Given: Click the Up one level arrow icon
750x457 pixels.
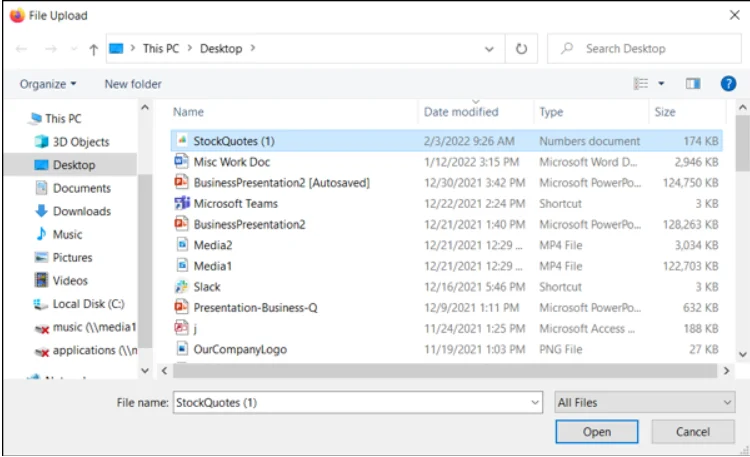Looking at the screenshot, I should pyautogui.click(x=93, y=48).
